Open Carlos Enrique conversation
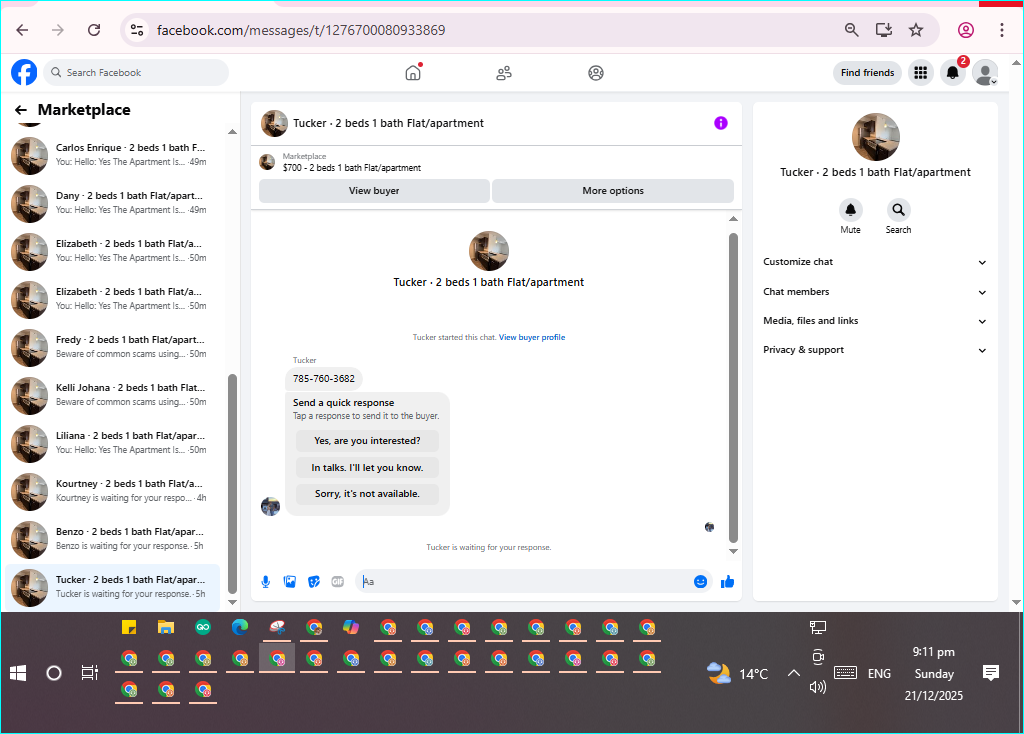The image size is (1024, 734). coord(112,155)
